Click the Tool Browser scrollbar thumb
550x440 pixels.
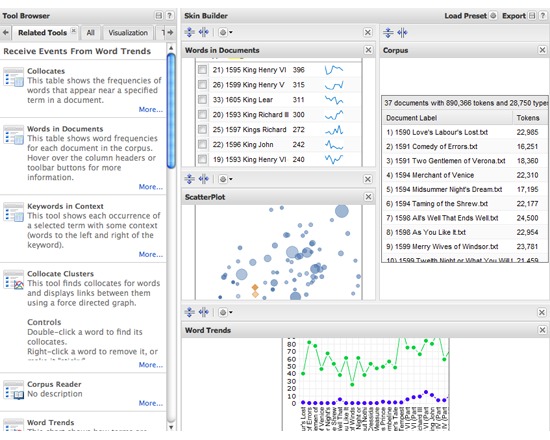click(171, 111)
